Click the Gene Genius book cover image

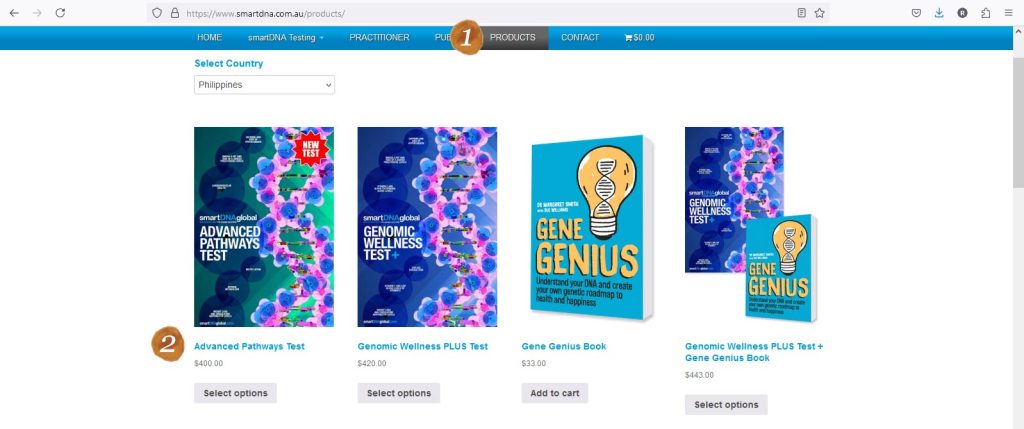tap(588, 227)
